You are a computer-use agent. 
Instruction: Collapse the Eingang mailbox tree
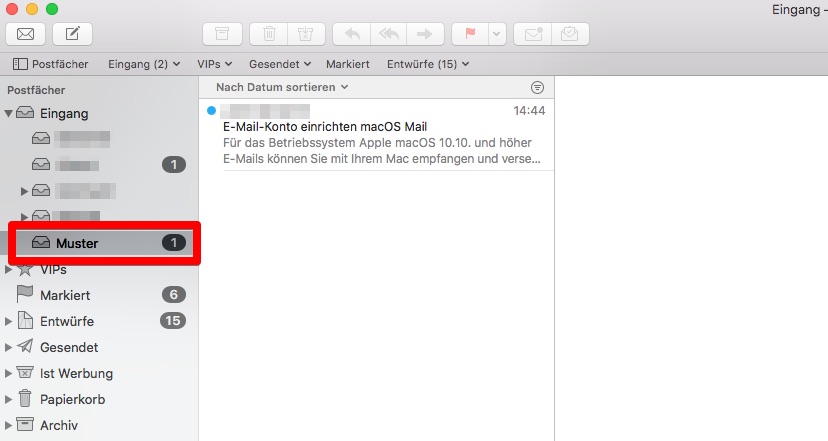point(9,113)
